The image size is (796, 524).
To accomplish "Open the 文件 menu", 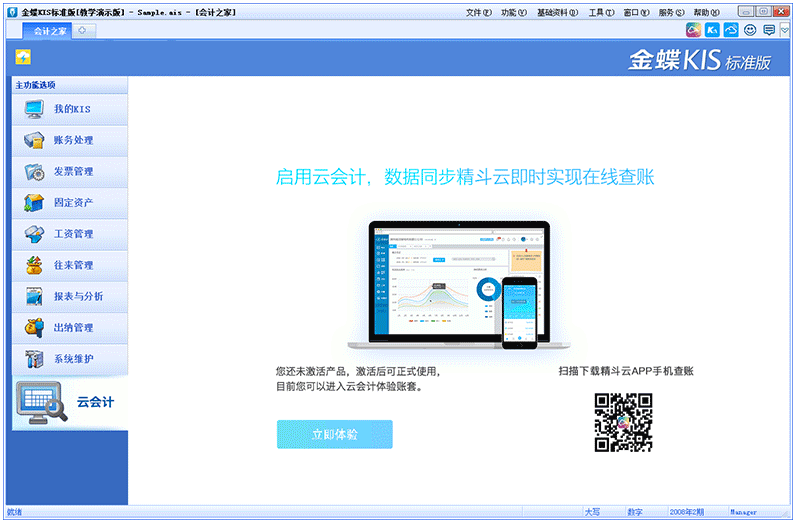I will [479, 12].
